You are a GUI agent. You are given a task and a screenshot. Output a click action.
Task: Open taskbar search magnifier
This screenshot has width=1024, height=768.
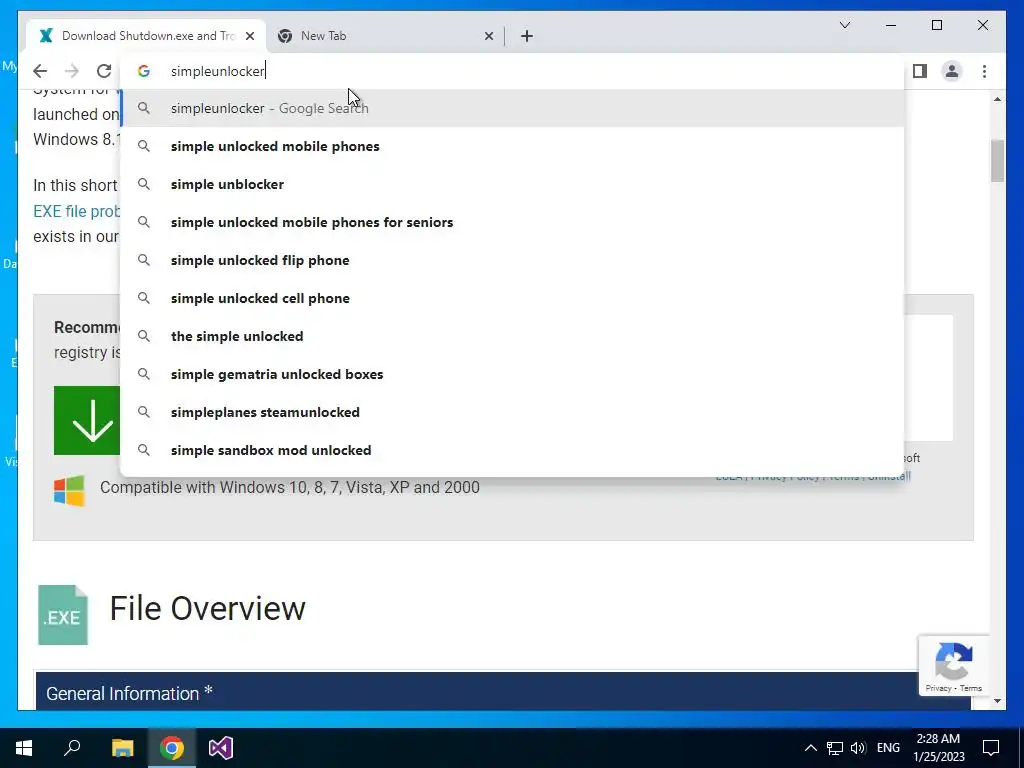pyautogui.click(x=72, y=748)
